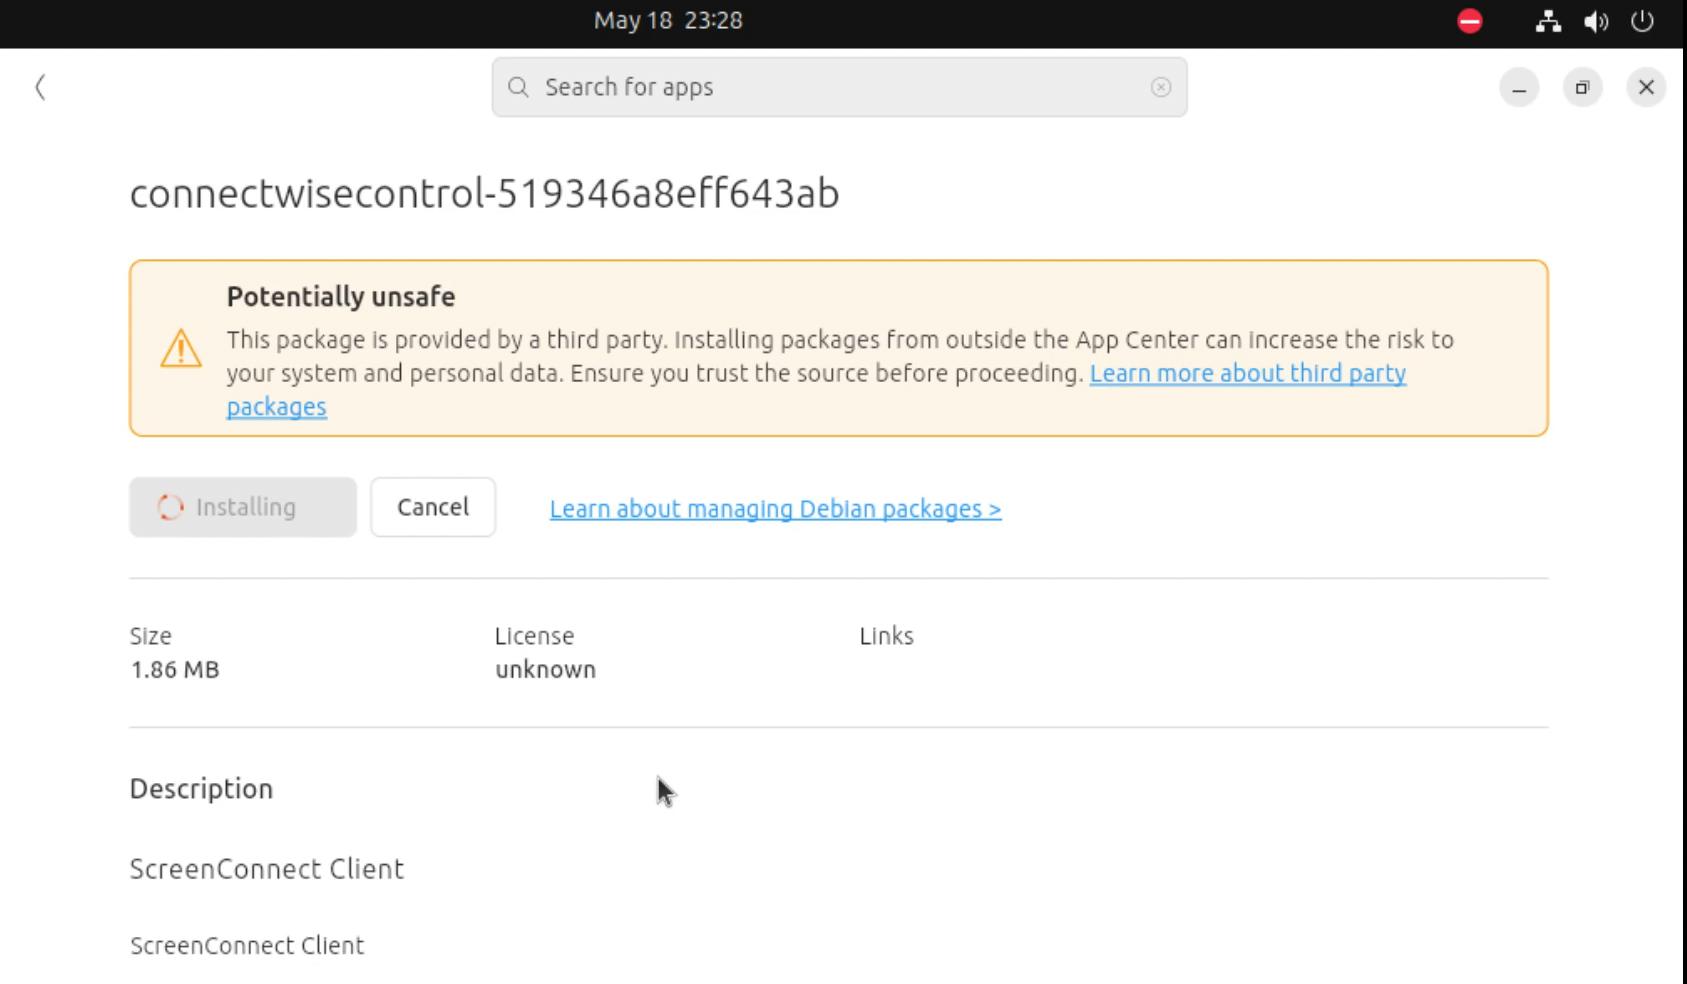The image size is (1687, 984).
Task: Open Learn about managing Debian packages link
Action: tap(775, 509)
